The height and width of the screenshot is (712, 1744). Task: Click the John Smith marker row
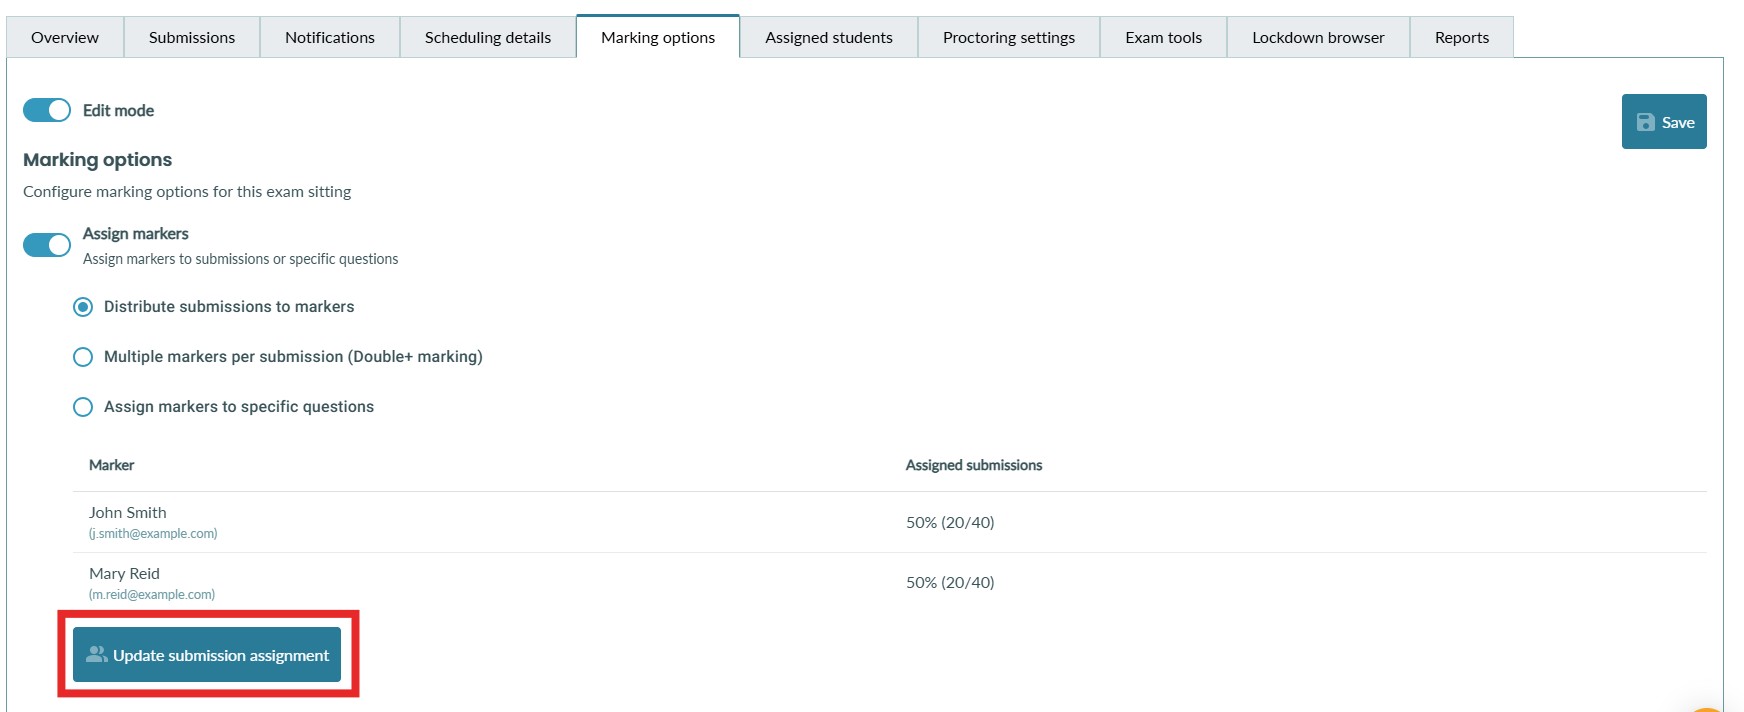[x=128, y=521]
